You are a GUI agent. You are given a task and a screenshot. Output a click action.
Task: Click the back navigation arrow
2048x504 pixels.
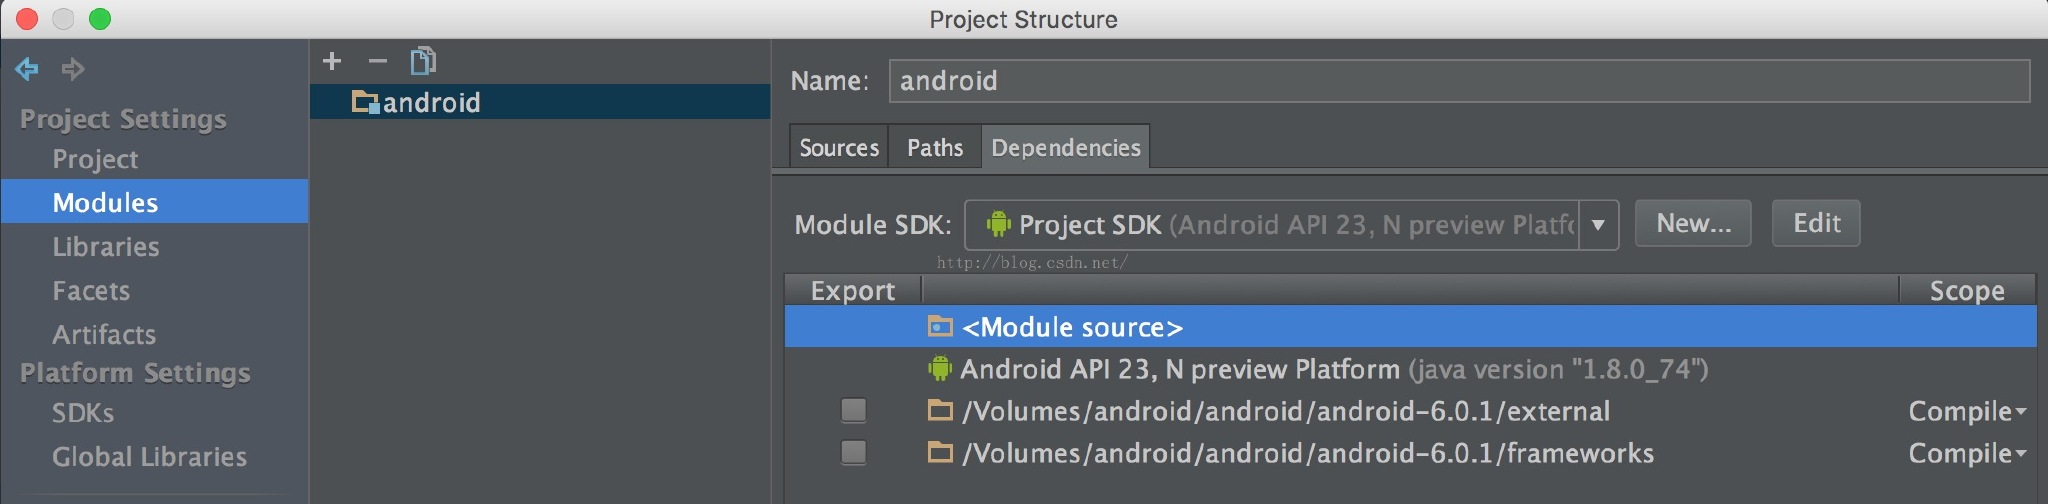pyautogui.click(x=27, y=69)
